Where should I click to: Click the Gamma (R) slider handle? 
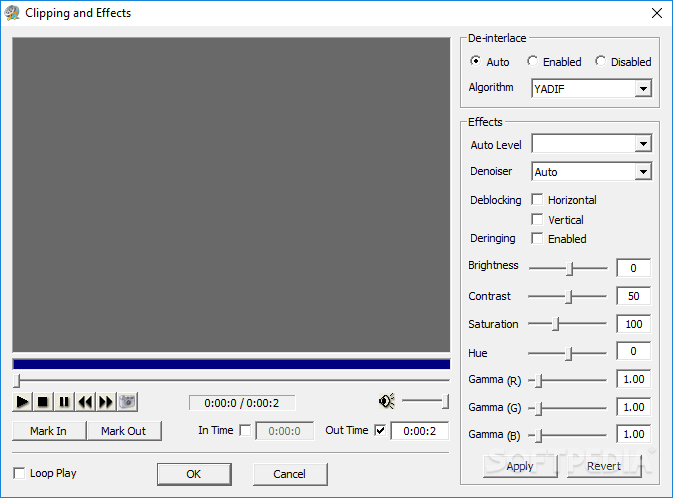point(539,381)
